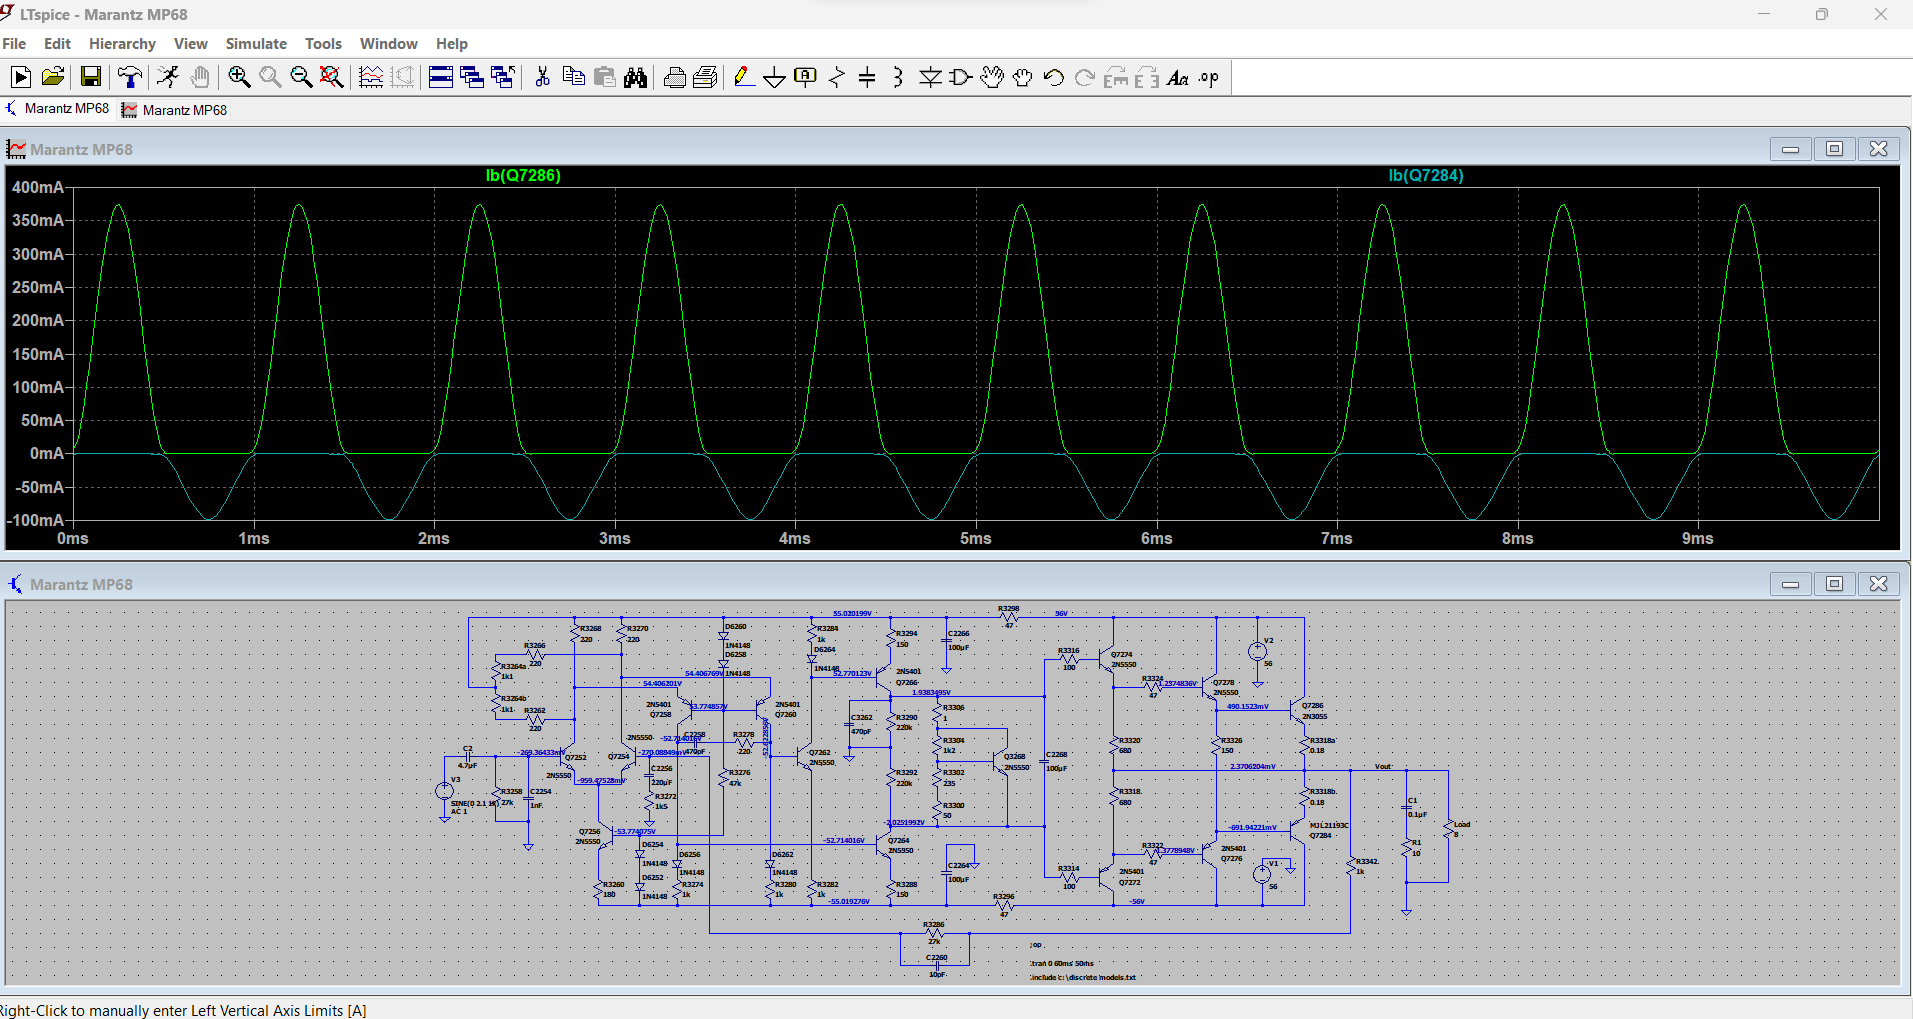Add a SPICE directive with .op icon

pos(1209,78)
